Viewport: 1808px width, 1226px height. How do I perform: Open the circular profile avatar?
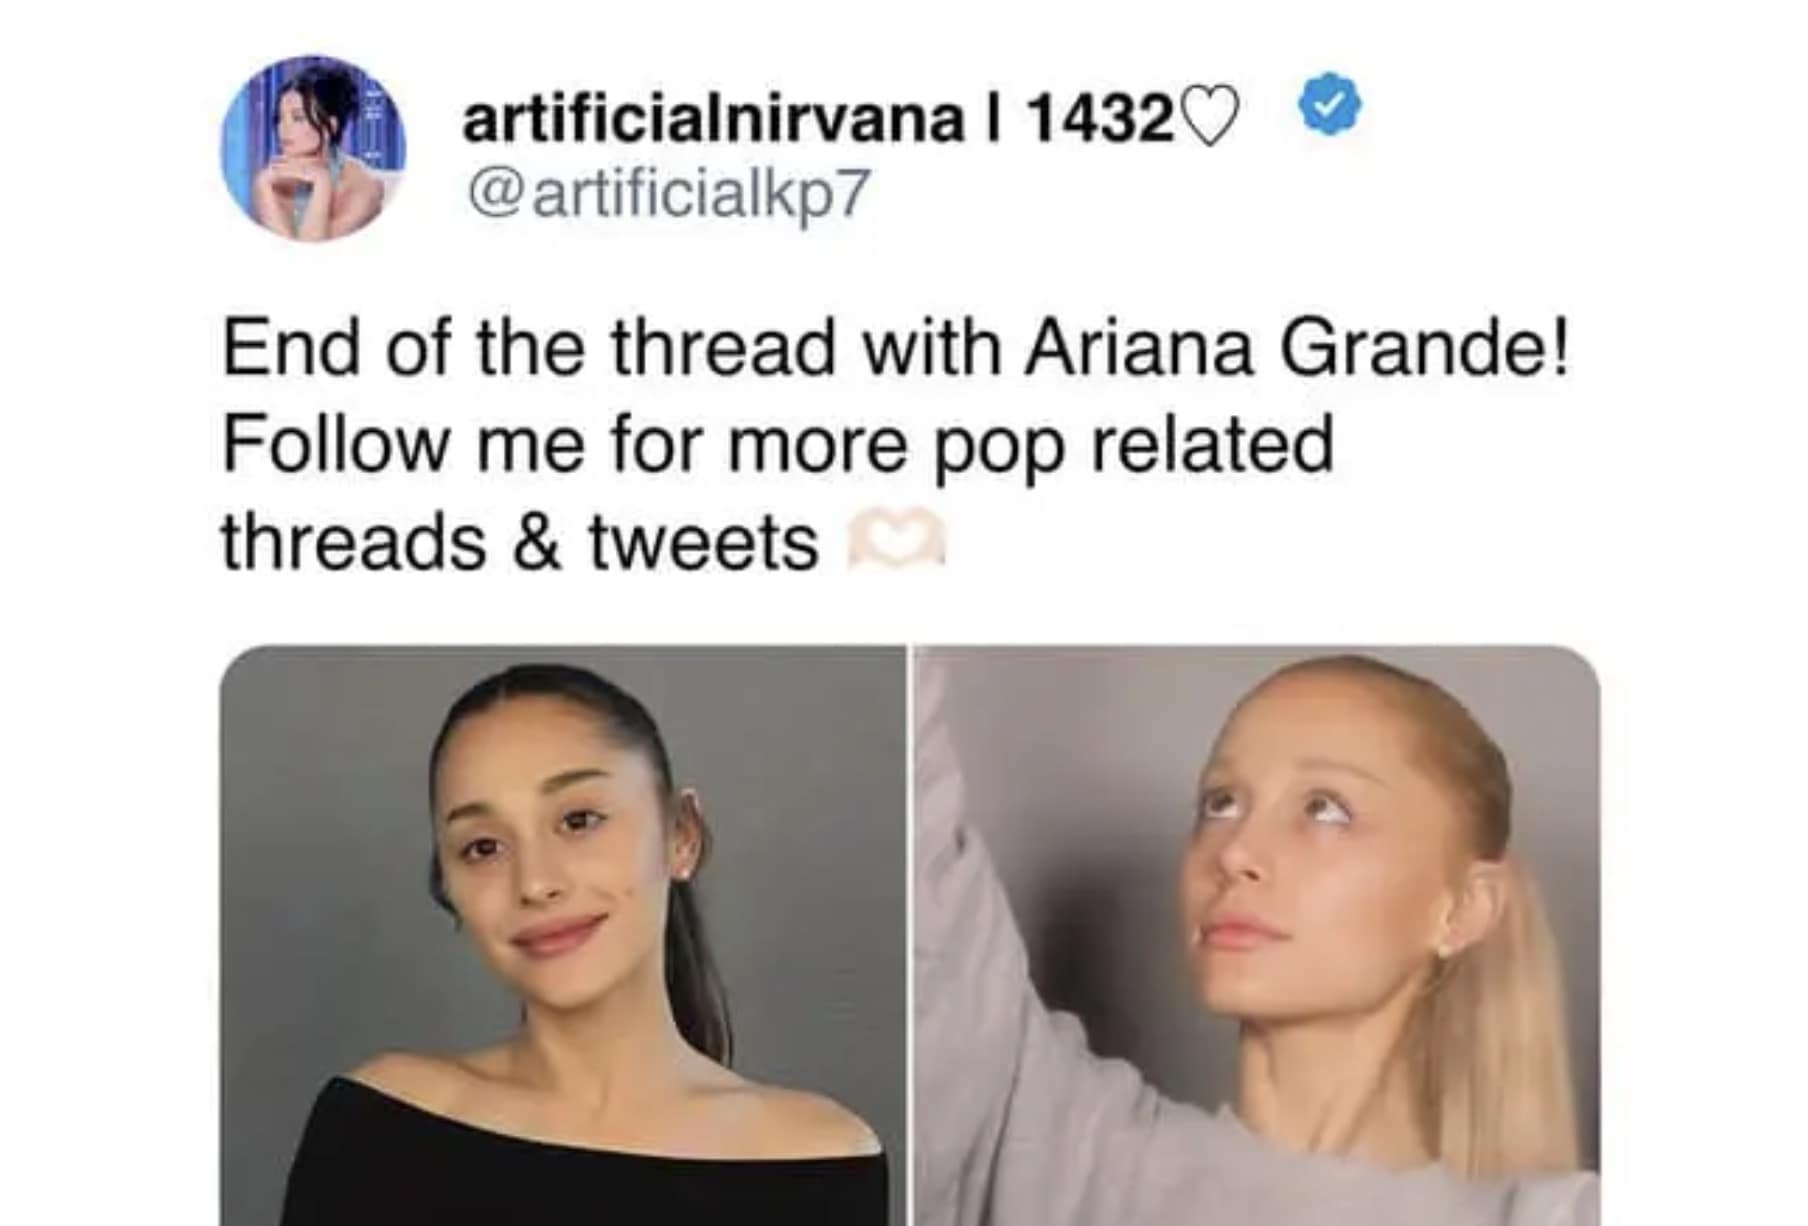(313, 149)
